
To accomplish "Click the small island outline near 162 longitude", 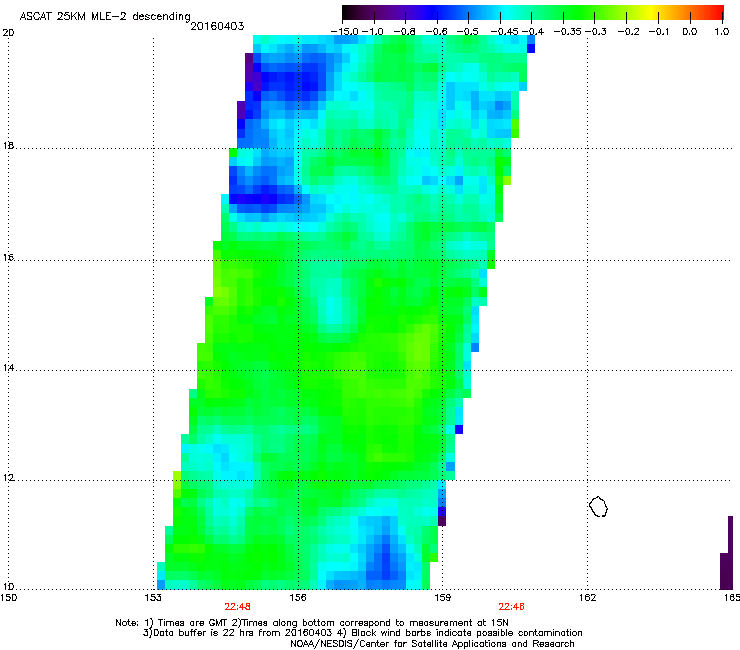I will (x=598, y=506).
